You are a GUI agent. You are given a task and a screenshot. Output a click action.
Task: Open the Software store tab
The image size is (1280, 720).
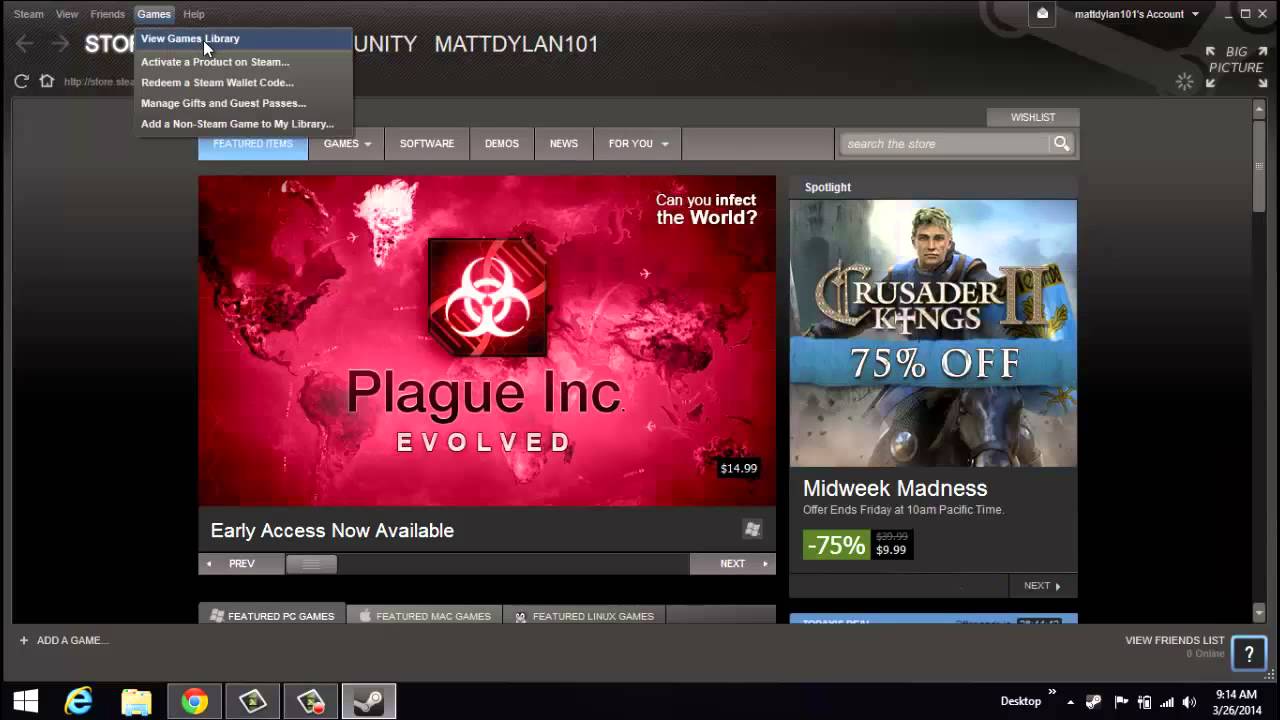tap(427, 144)
